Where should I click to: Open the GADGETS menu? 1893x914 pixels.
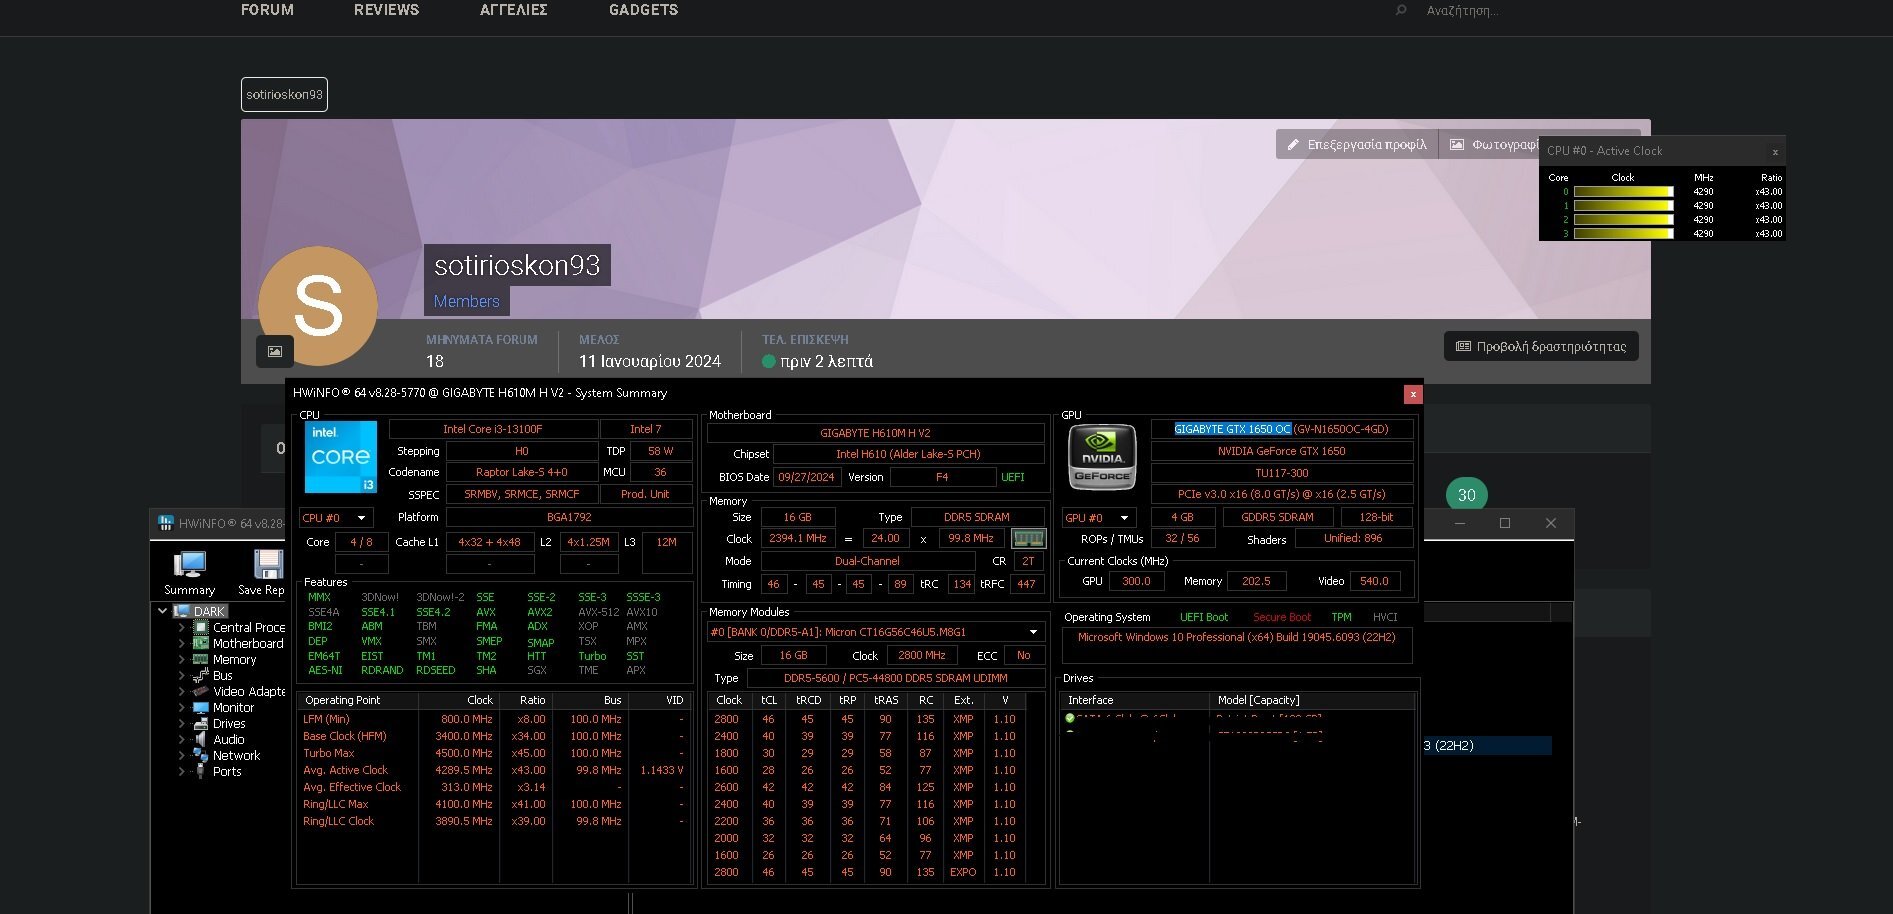[643, 10]
